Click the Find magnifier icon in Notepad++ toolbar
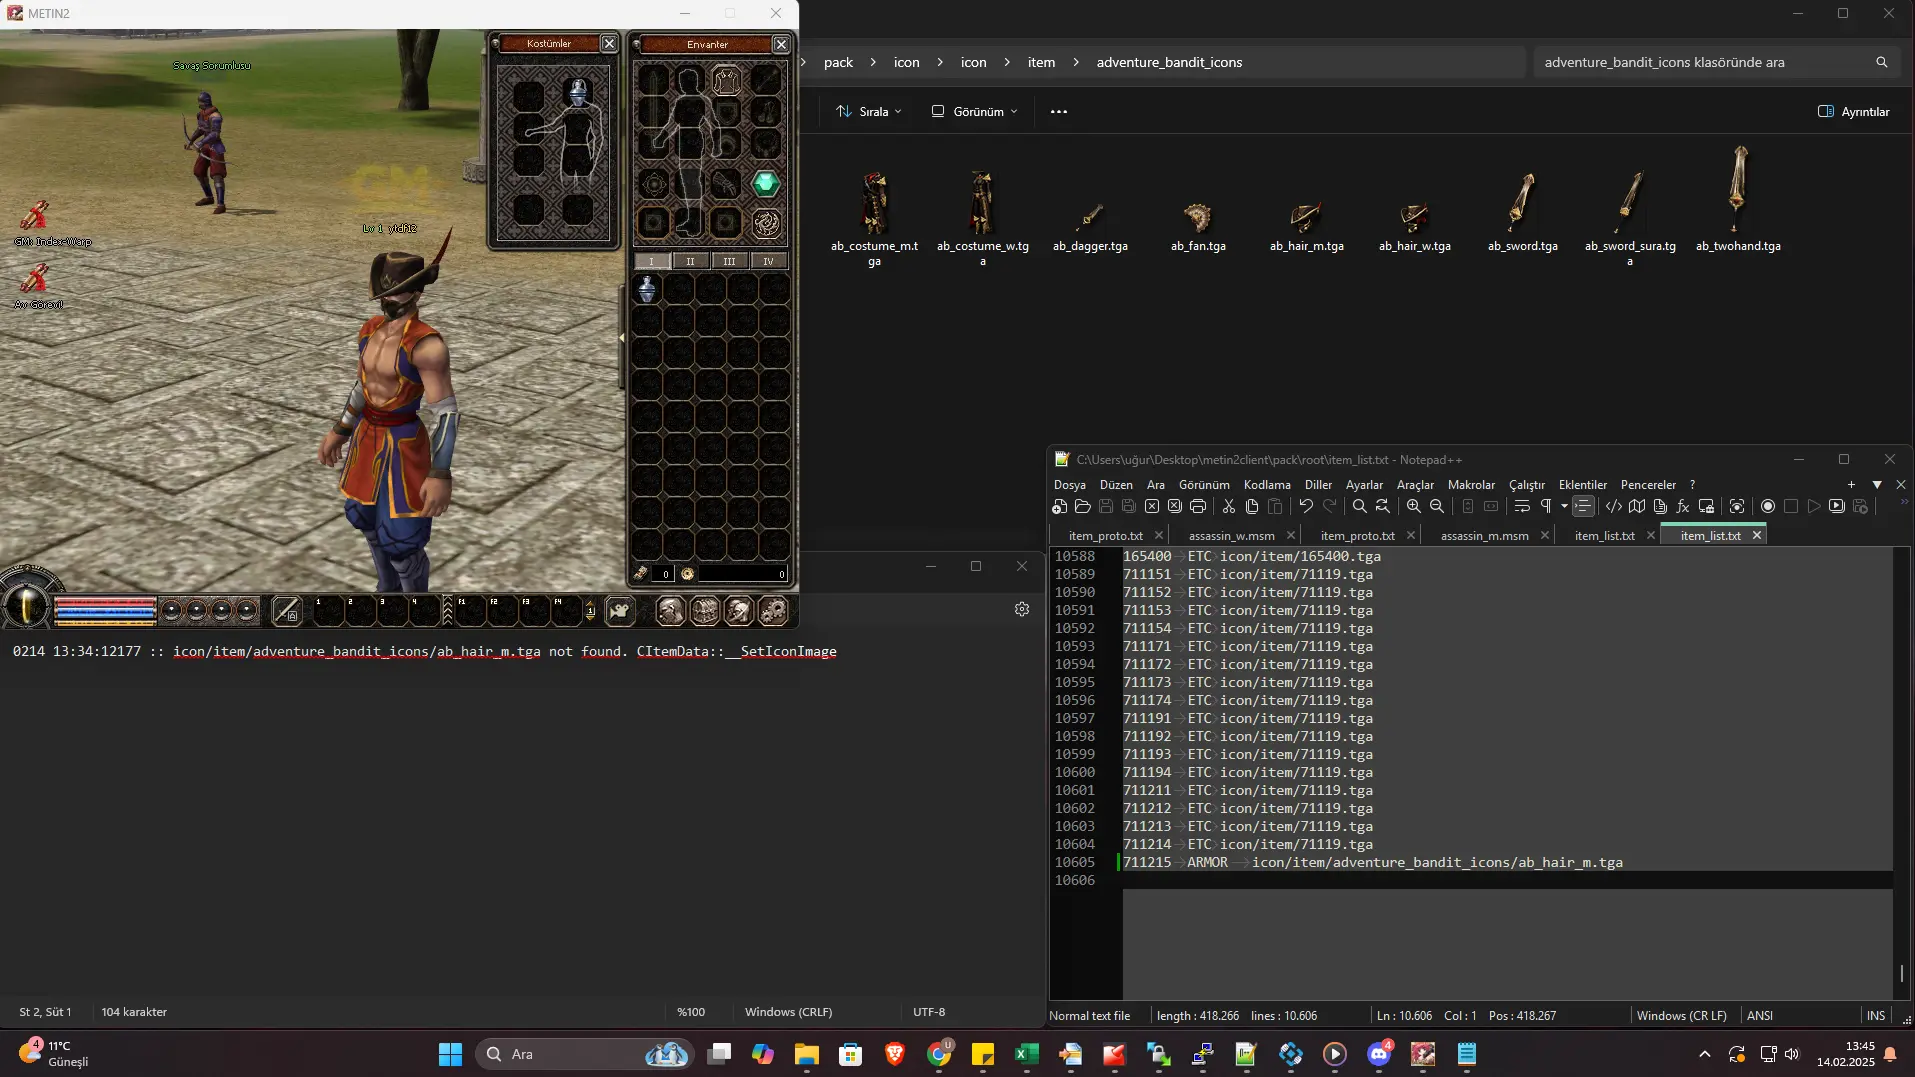Image resolution: width=1915 pixels, height=1077 pixels. (1359, 507)
